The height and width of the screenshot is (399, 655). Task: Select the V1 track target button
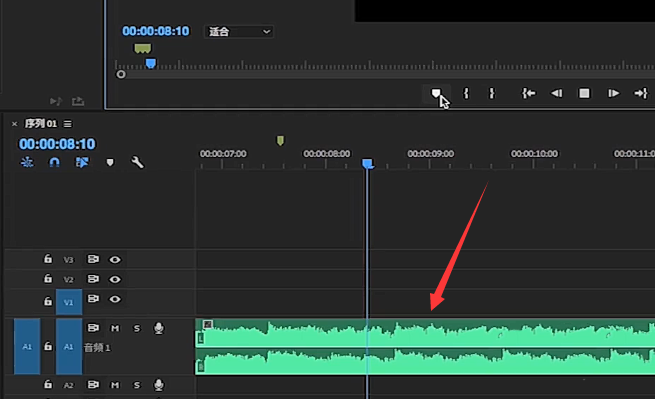pyautogui.click(x=69, y=302)
